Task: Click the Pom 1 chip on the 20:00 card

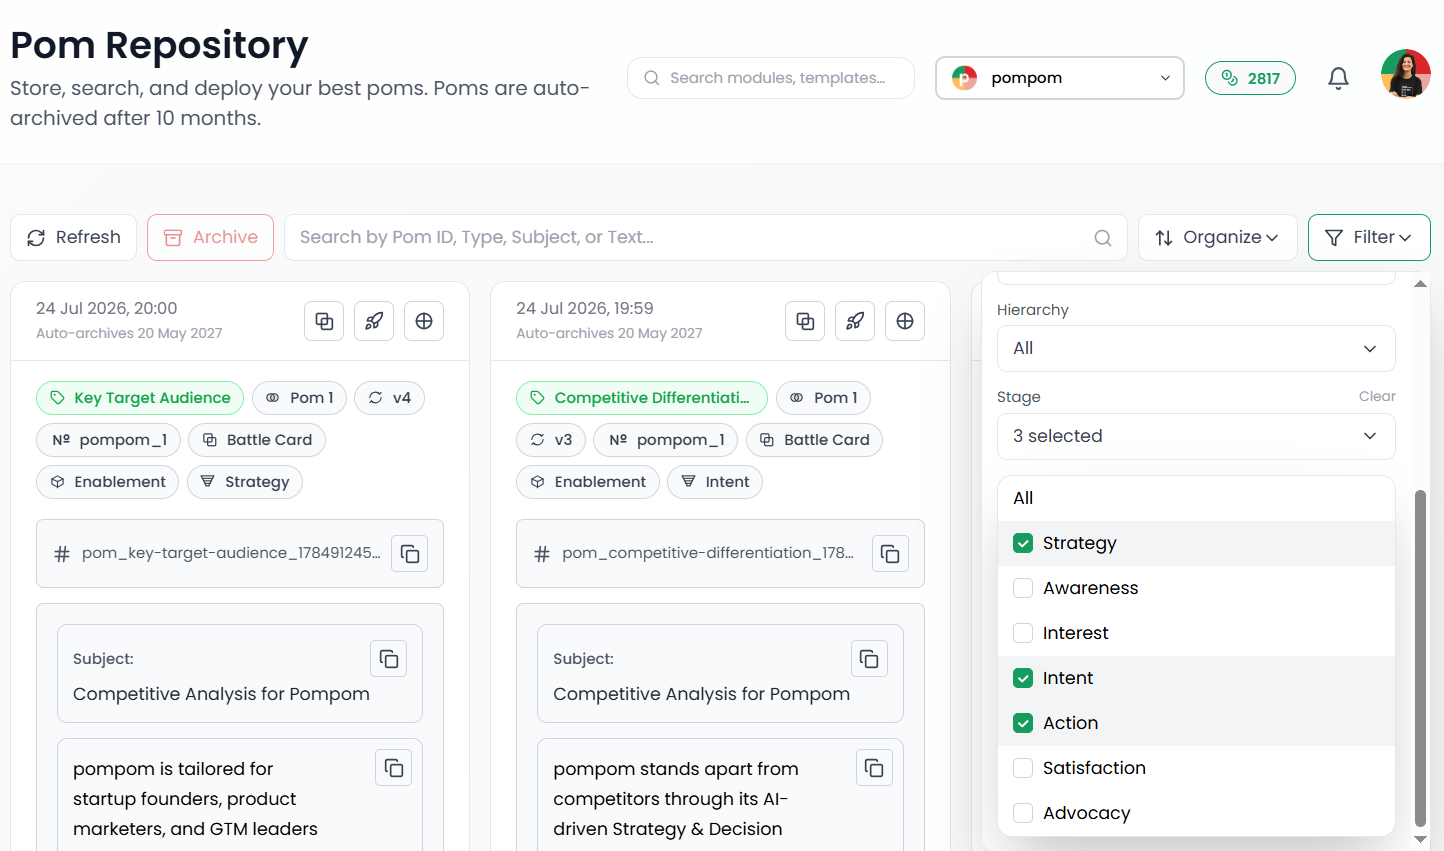Action: [300, 398]
